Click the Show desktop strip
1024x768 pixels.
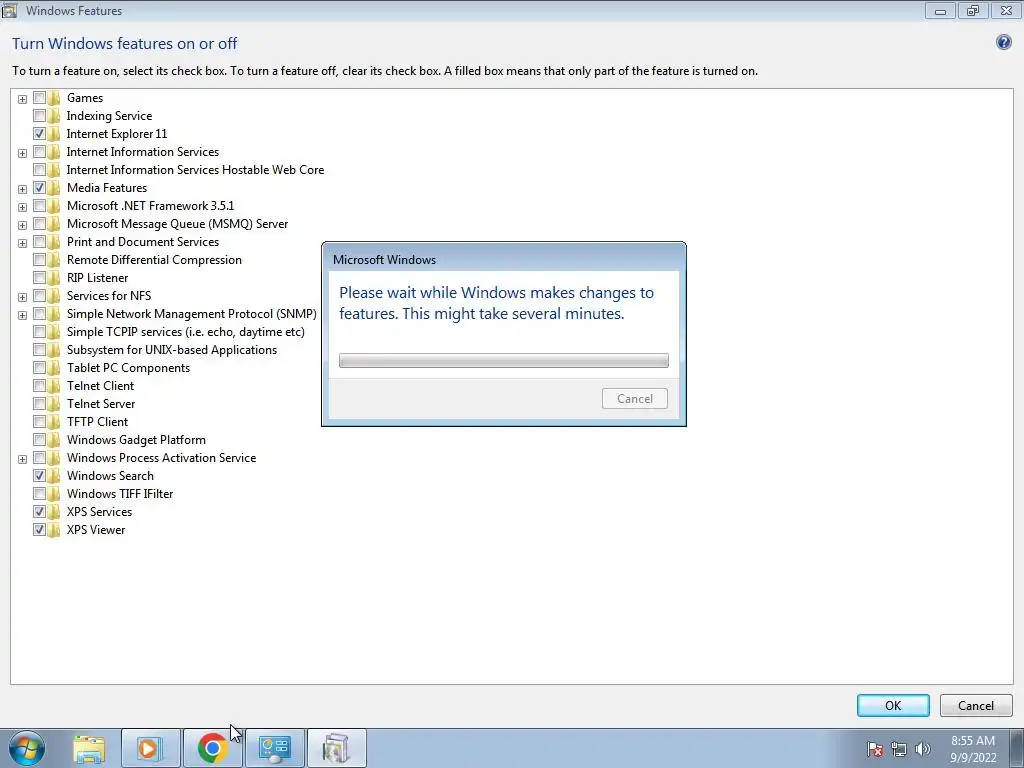click(x=1016, y=748)
